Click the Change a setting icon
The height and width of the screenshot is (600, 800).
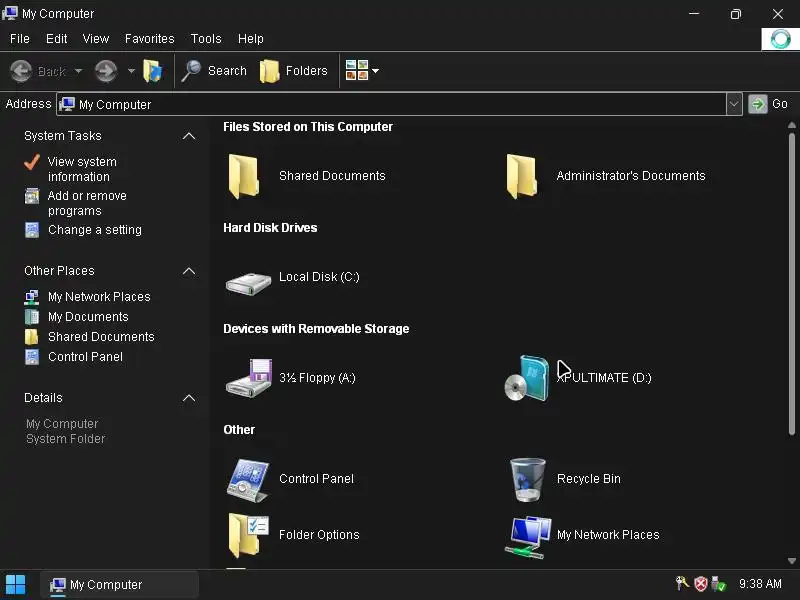(x=32, y=230)
